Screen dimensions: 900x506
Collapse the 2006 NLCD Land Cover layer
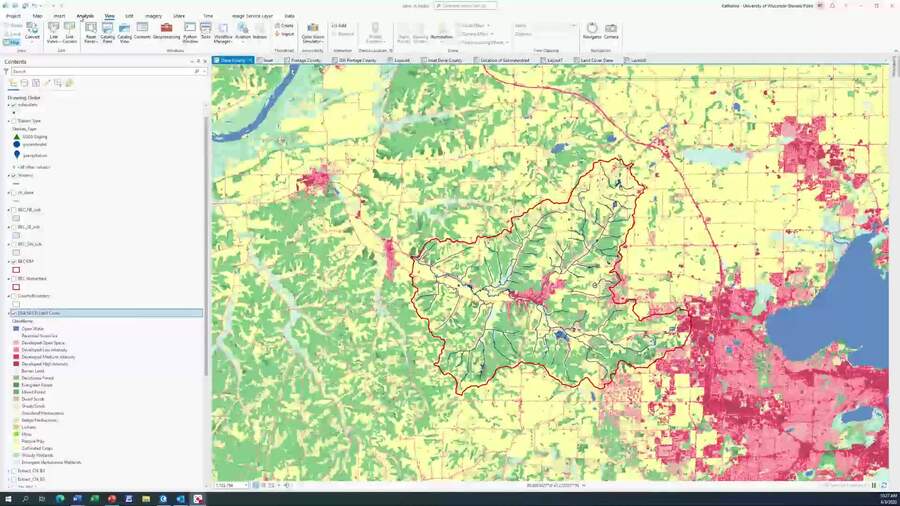point(8,313)
